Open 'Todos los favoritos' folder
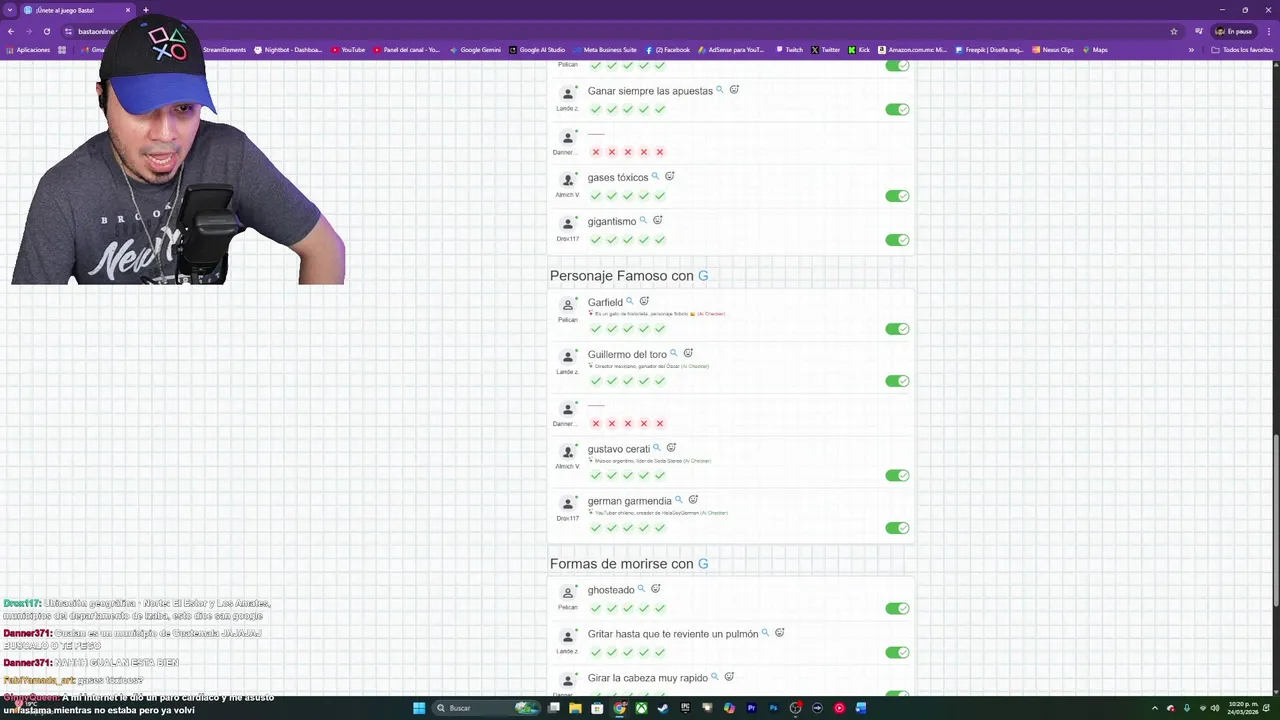The image size is (1280, 720). [1236, 50]
